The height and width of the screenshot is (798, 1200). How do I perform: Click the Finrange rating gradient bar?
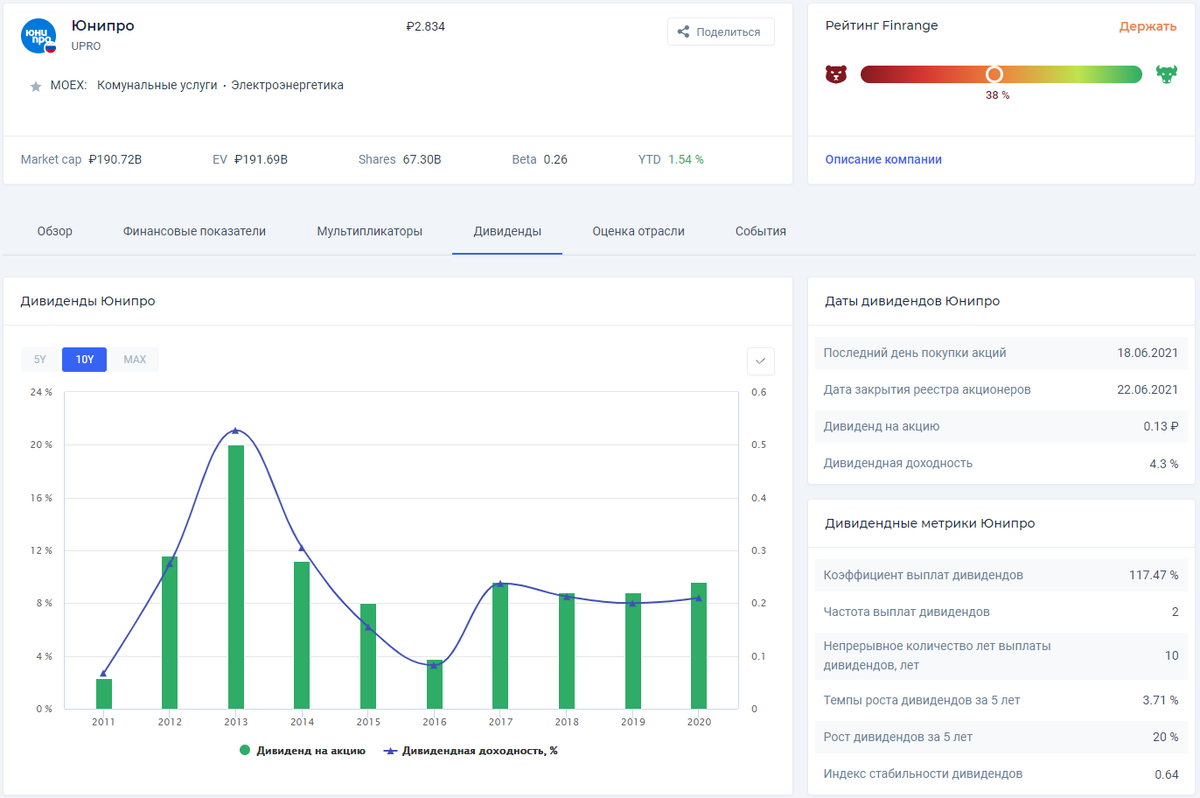coord(1001,74)
